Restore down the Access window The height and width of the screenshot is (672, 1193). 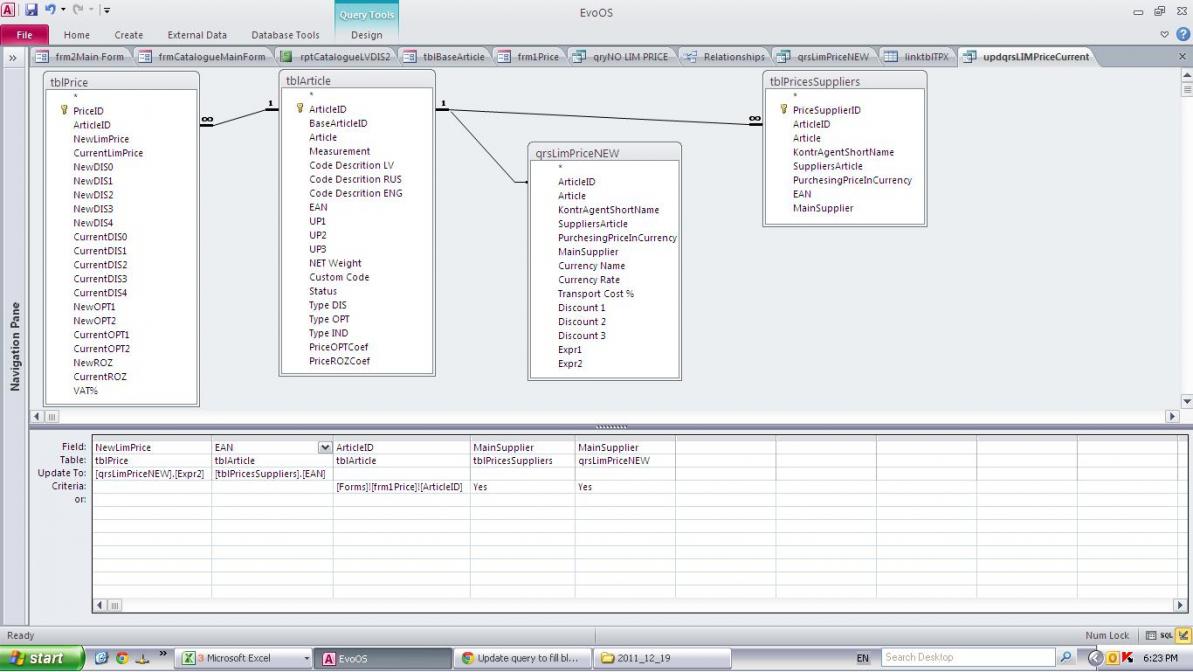tap(1160, 11)
